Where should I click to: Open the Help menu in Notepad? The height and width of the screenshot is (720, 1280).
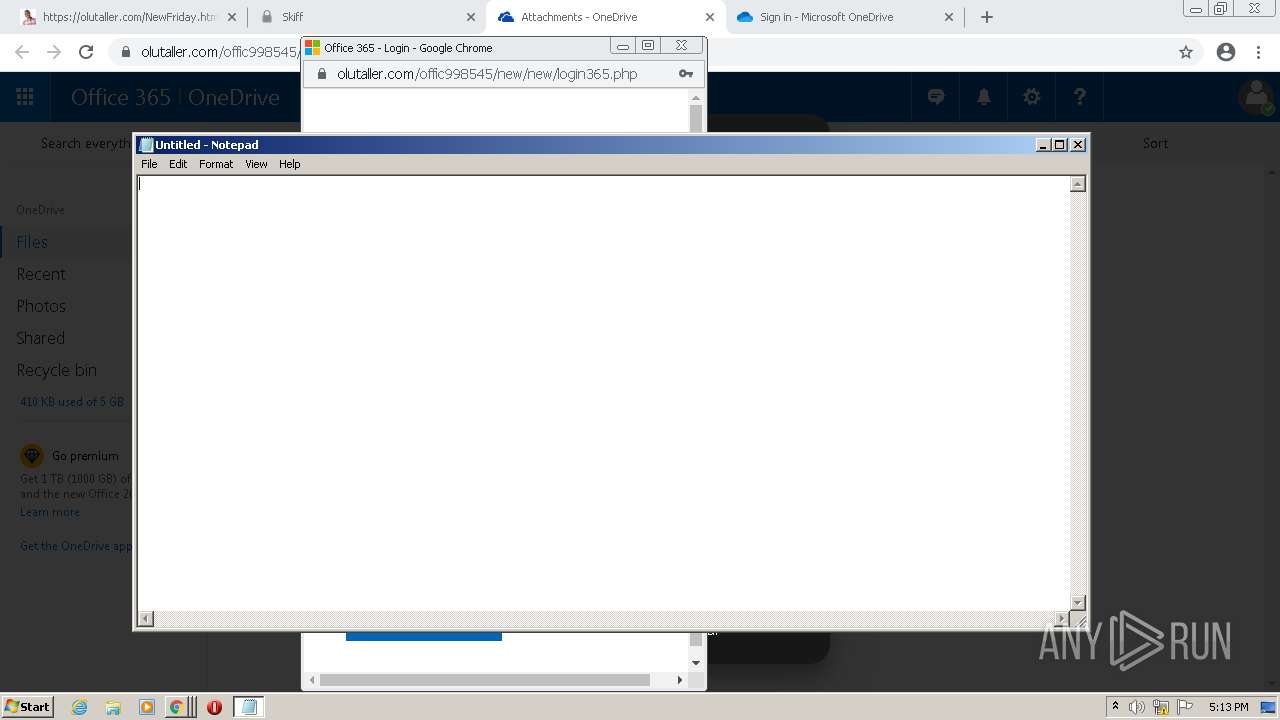pos(289,164)
